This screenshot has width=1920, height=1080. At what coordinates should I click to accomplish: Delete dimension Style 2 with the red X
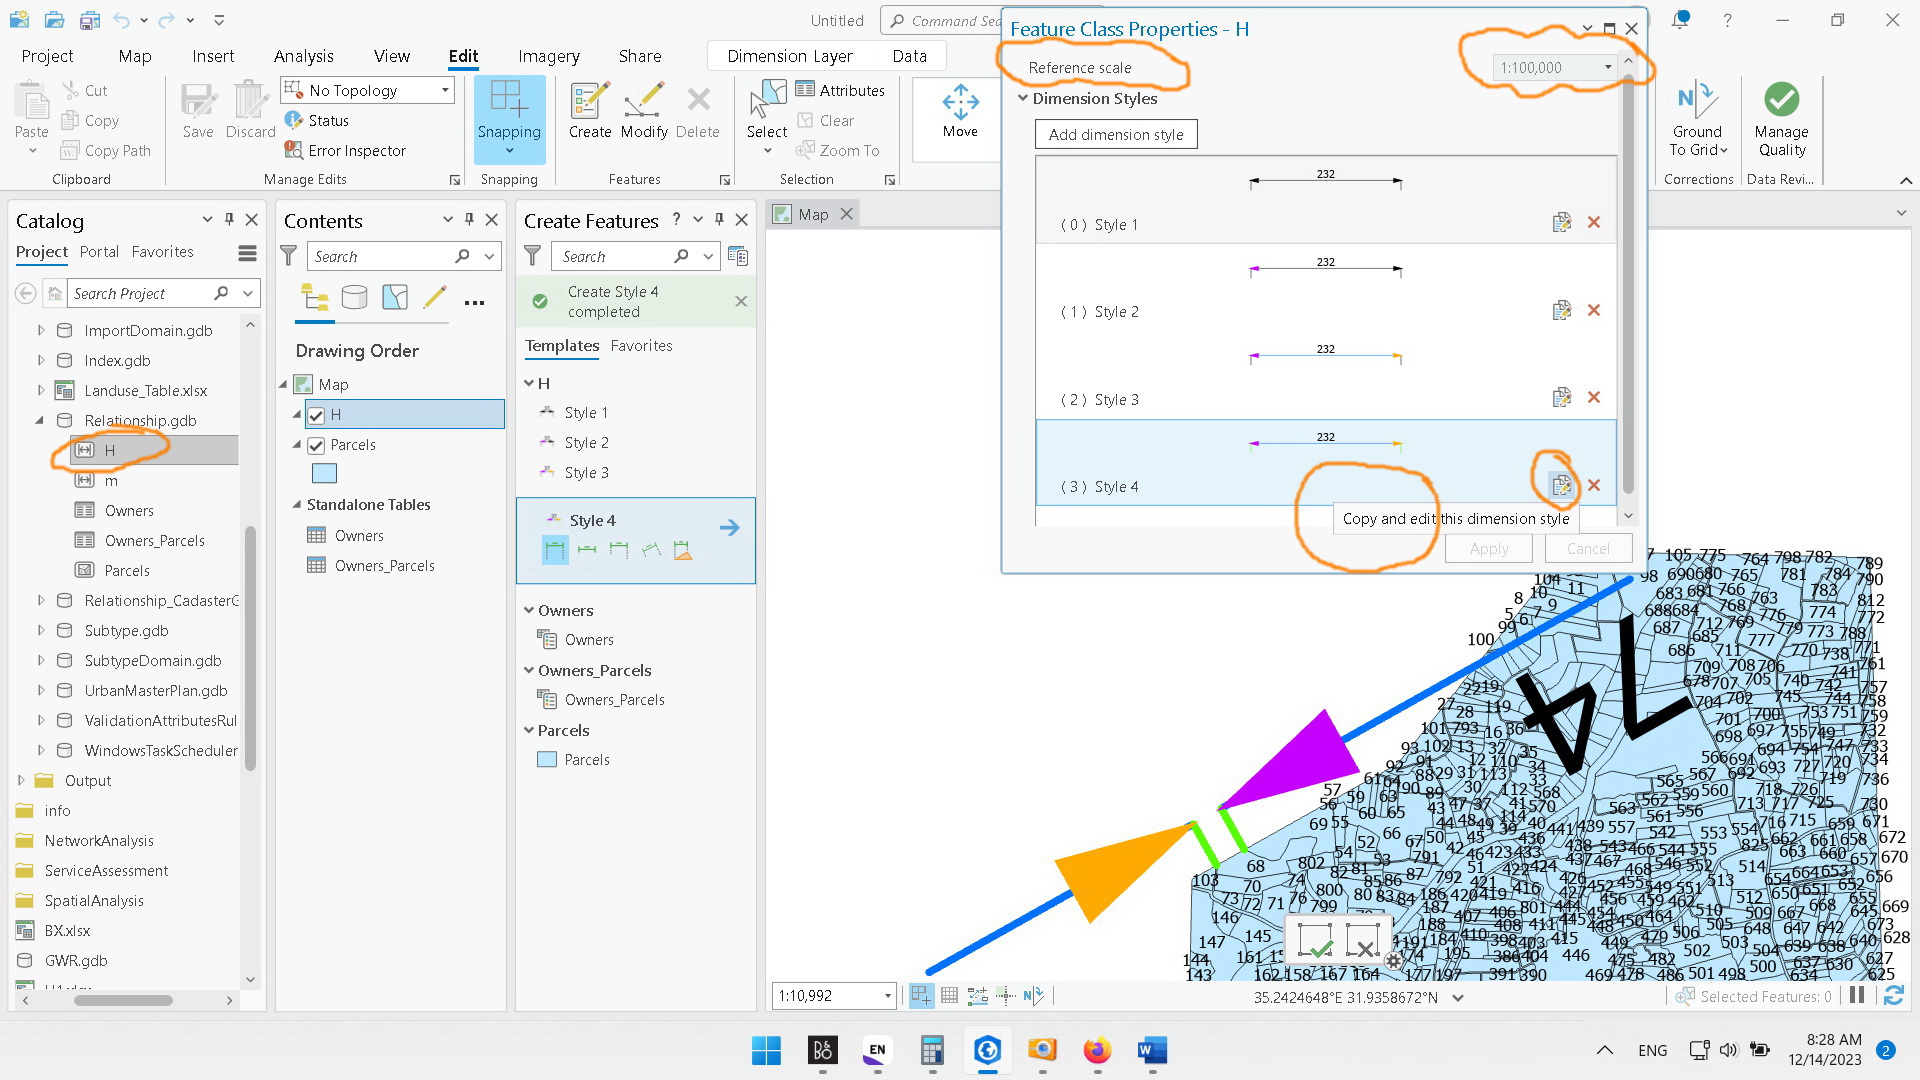tap(1594, 310)
